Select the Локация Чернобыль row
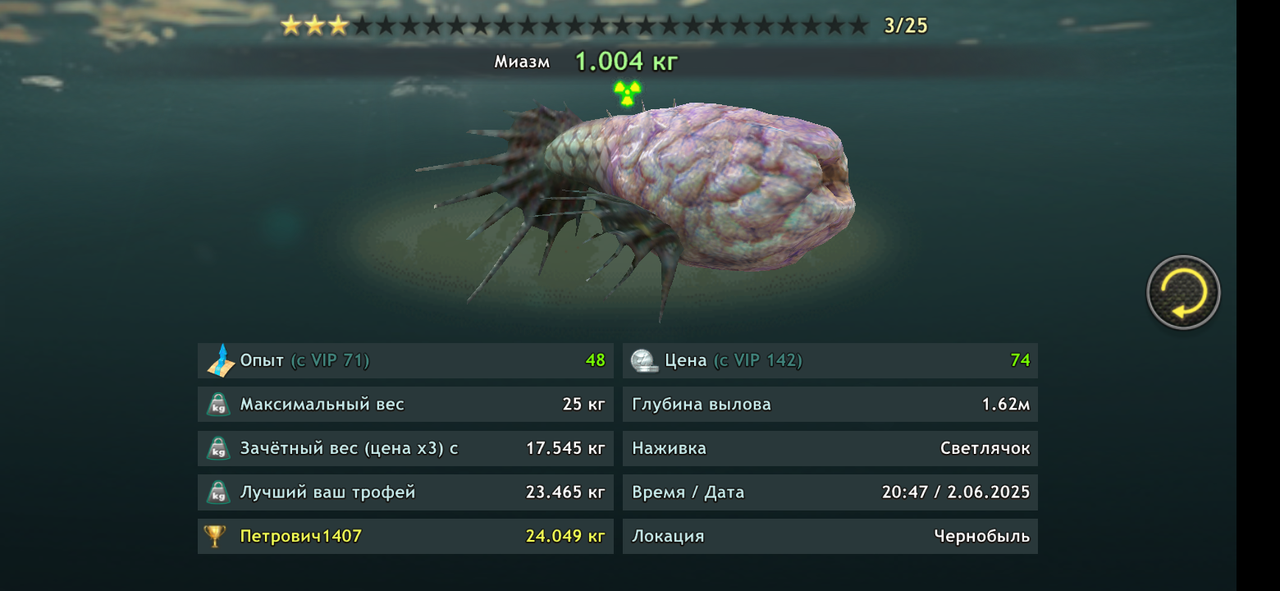Viewport: 1280px width, 591px height. tap(830, 536)
